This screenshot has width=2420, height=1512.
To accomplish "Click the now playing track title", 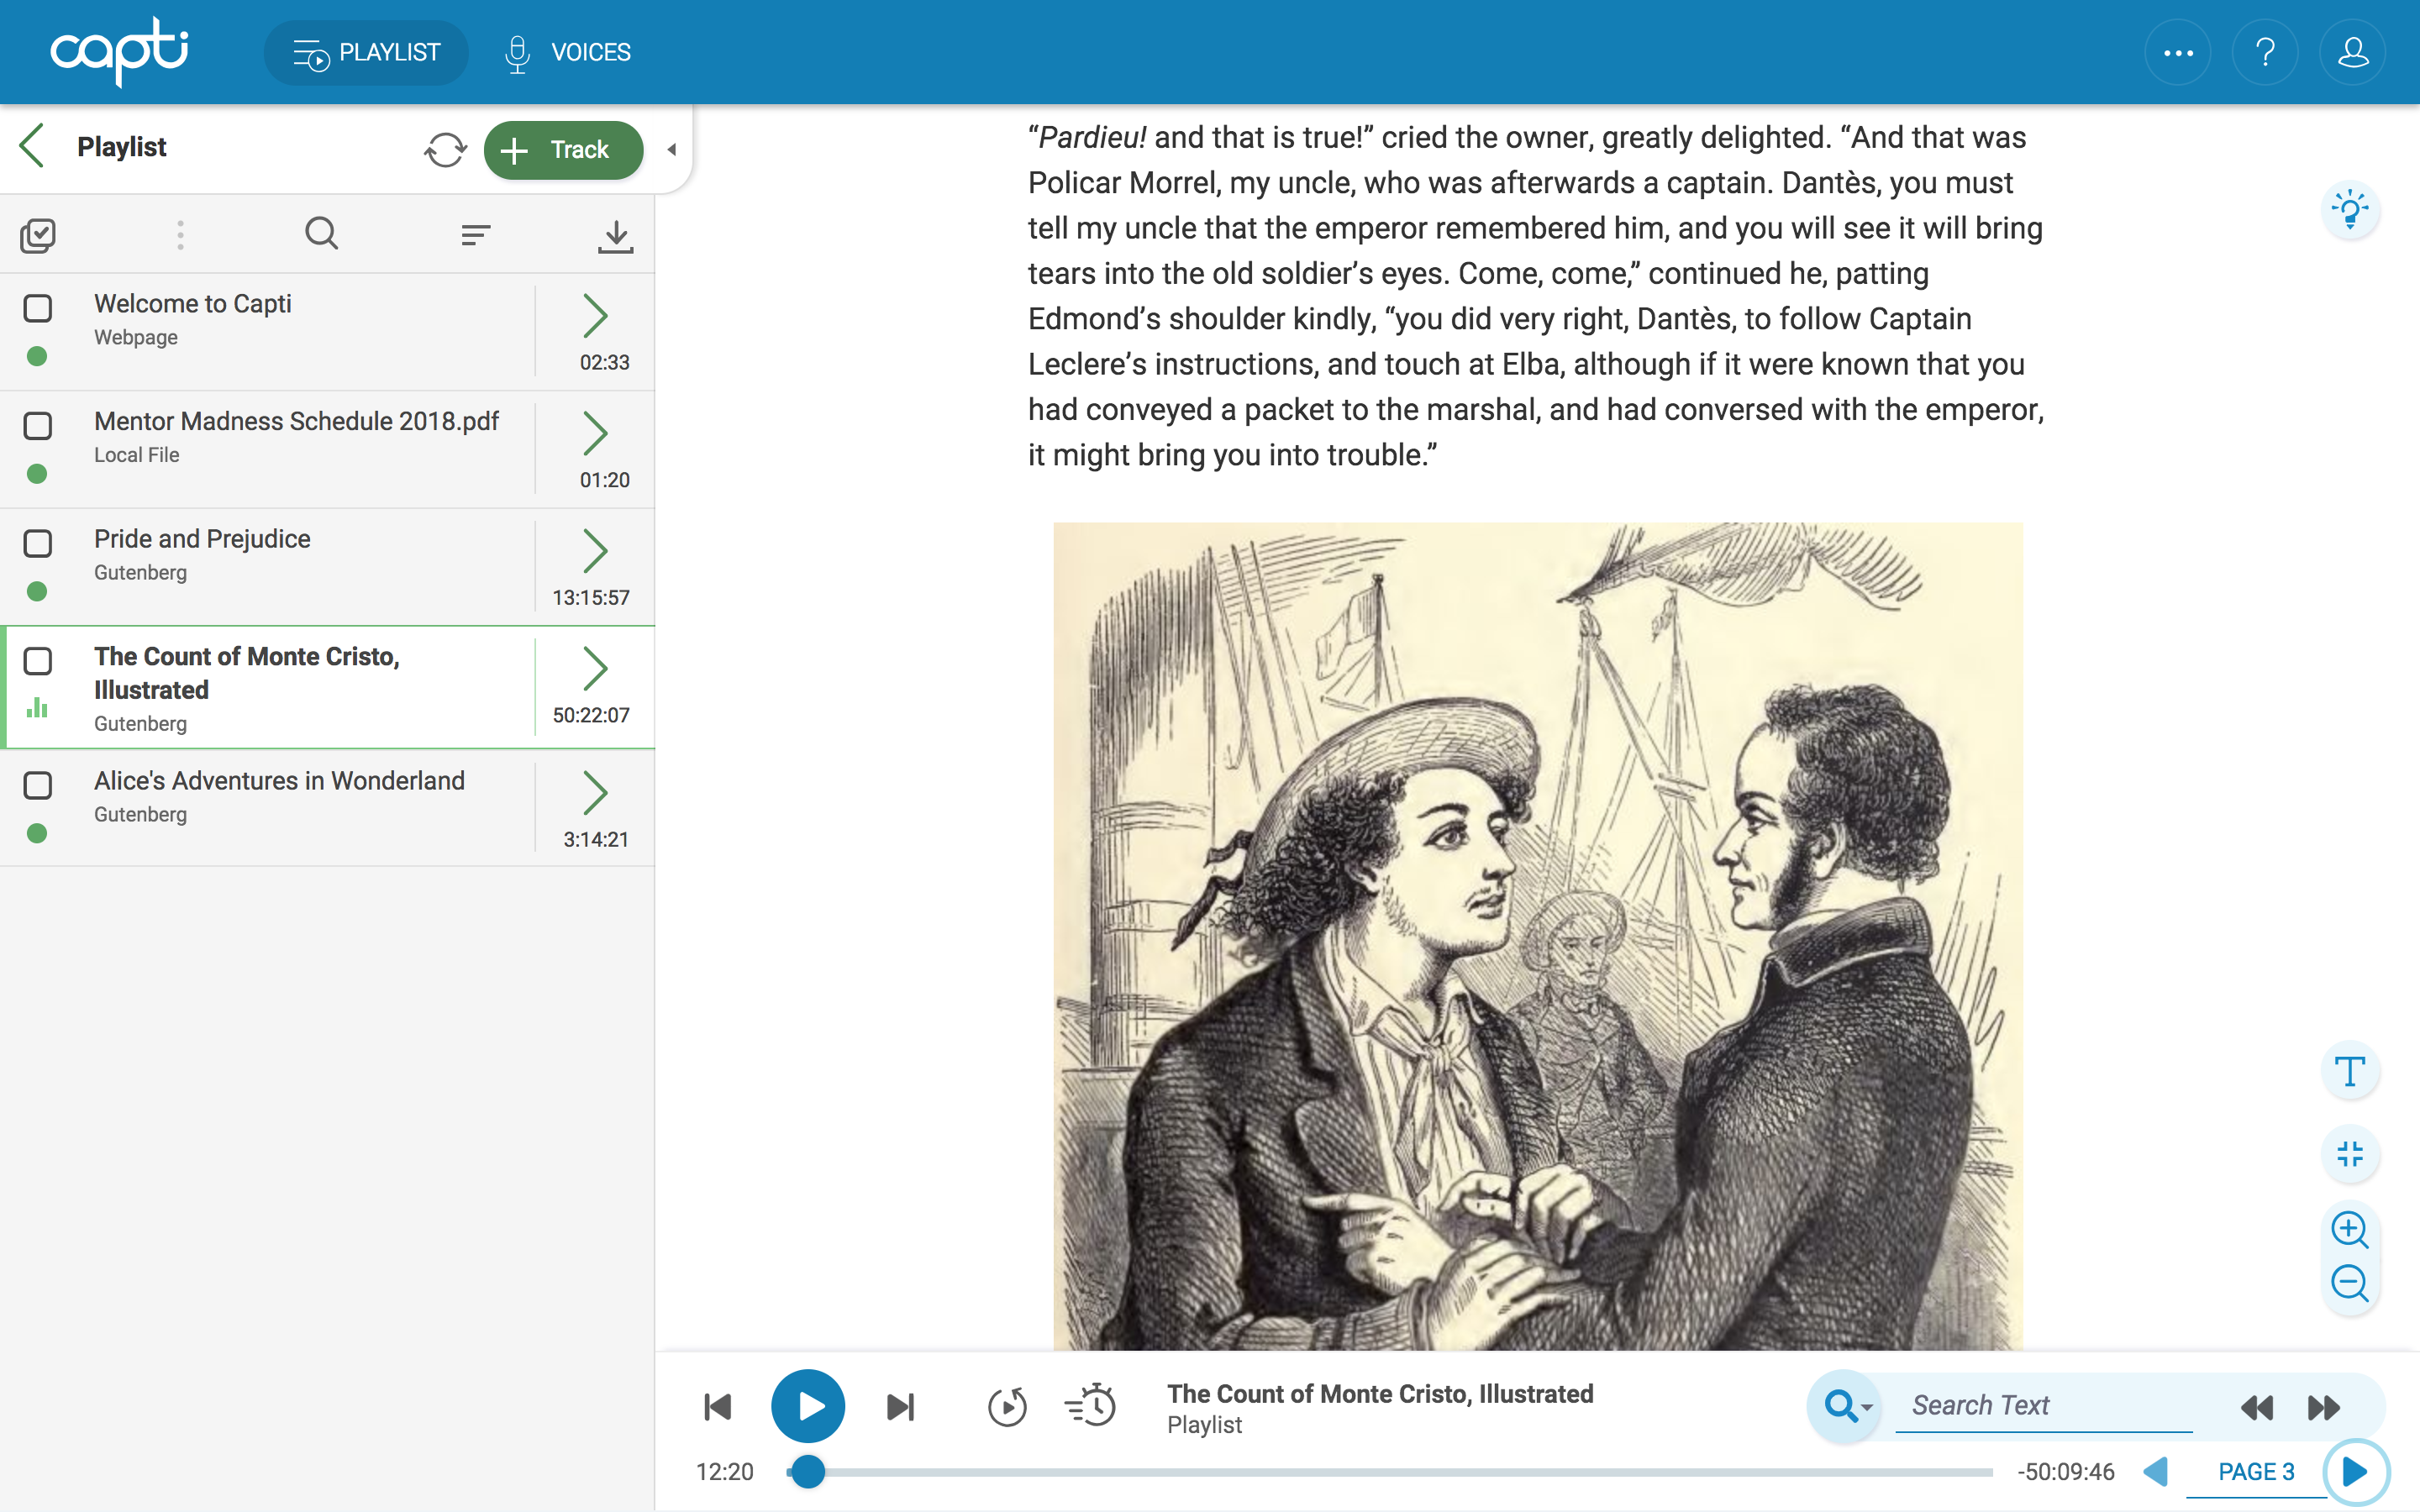I will (x=1380, y=1393).
